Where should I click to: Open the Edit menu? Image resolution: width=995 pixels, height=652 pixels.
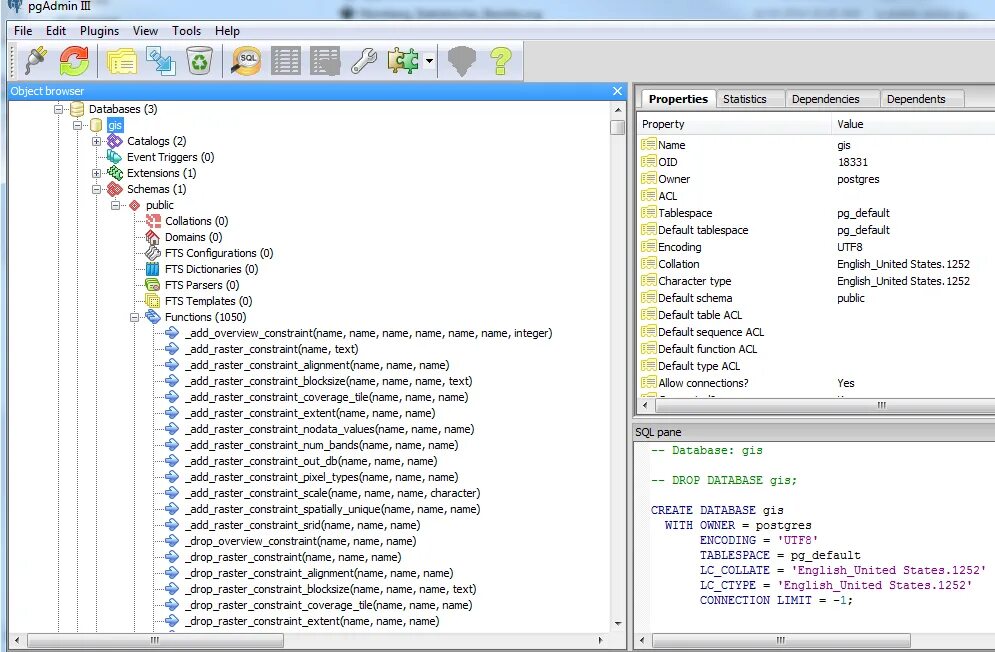click(56, 30)
